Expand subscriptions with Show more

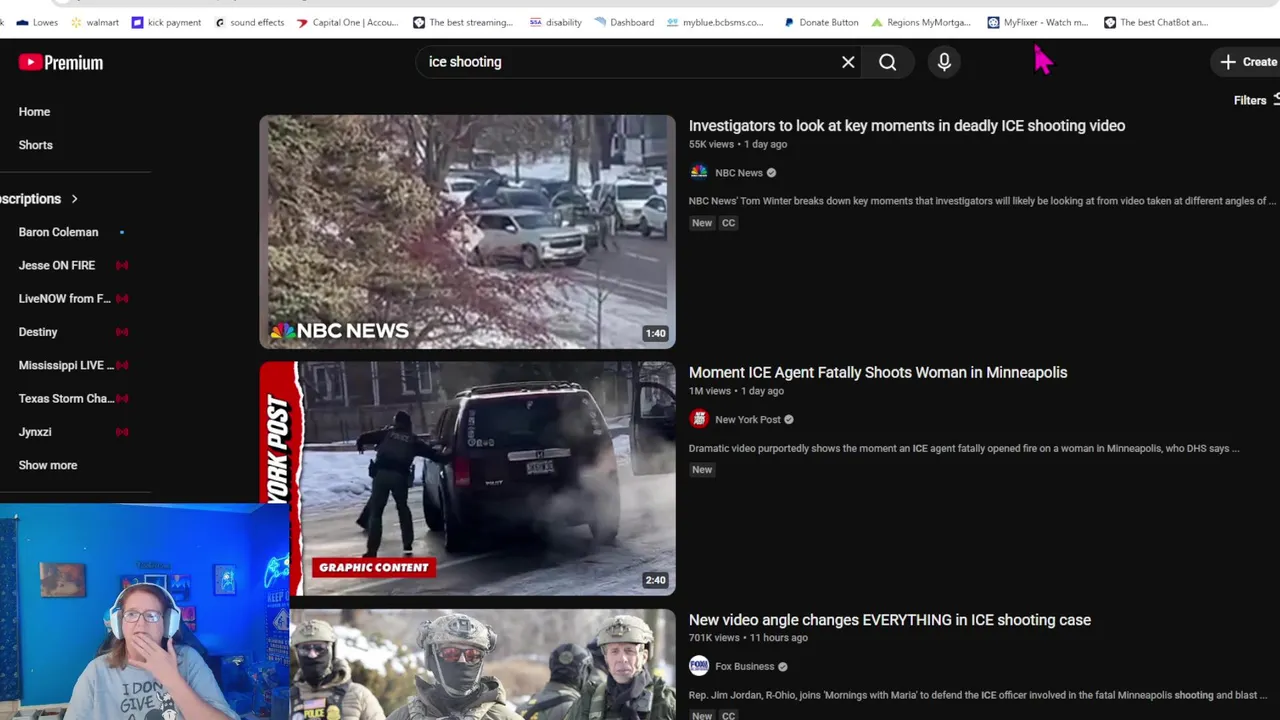pos(47,465)
